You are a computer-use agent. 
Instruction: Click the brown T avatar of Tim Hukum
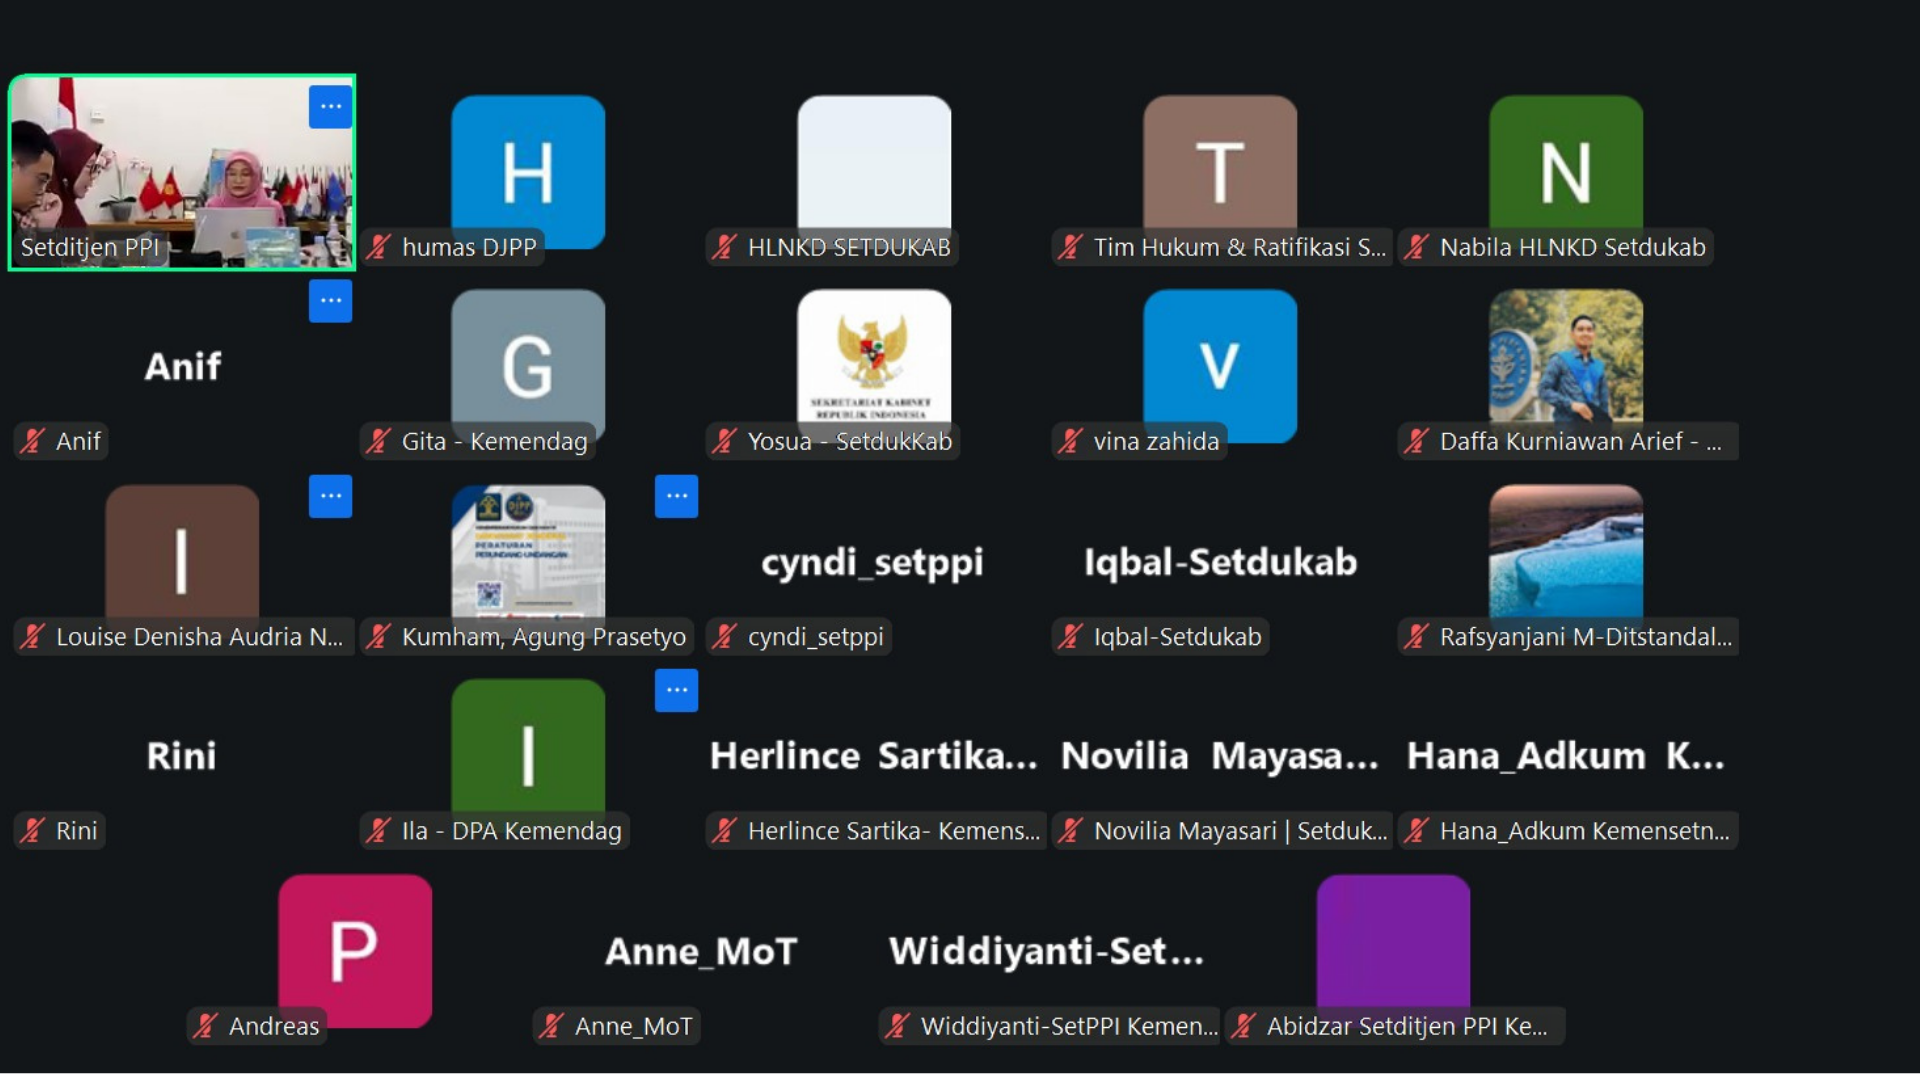(1219, 165)
